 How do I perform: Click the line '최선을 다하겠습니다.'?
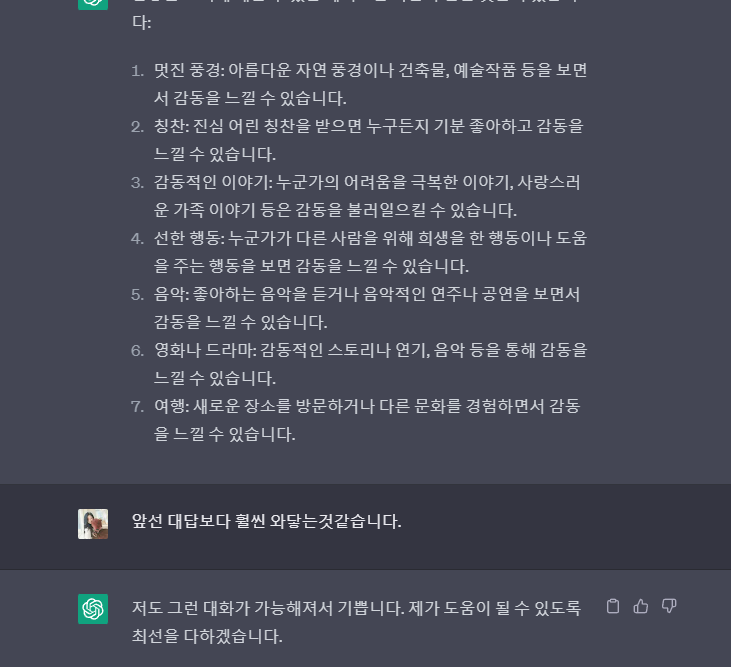[207, 636]
